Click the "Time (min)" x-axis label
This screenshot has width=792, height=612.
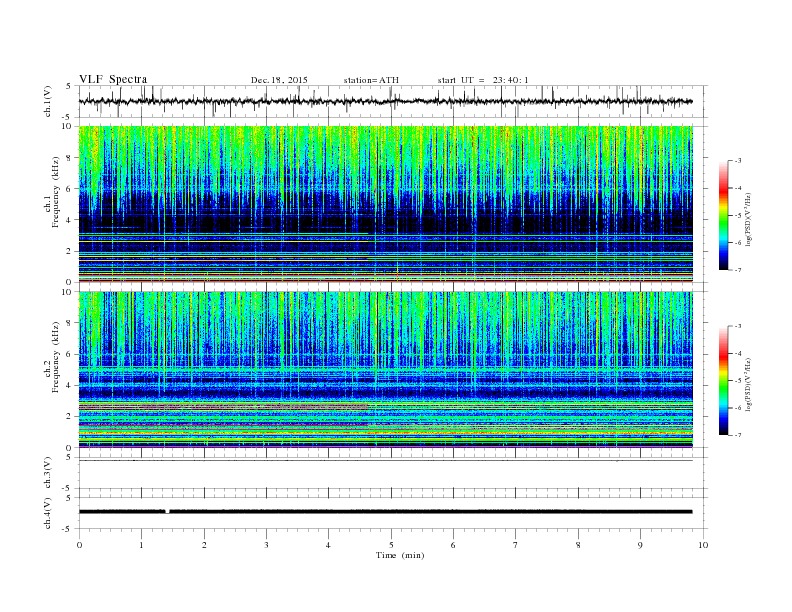pos(400,555)
